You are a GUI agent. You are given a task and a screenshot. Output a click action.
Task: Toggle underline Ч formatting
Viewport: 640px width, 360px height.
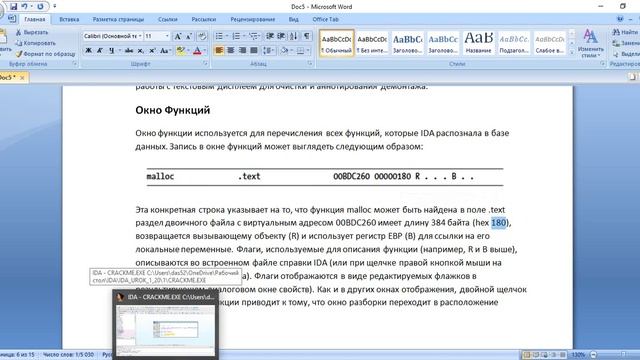[111, 51]
